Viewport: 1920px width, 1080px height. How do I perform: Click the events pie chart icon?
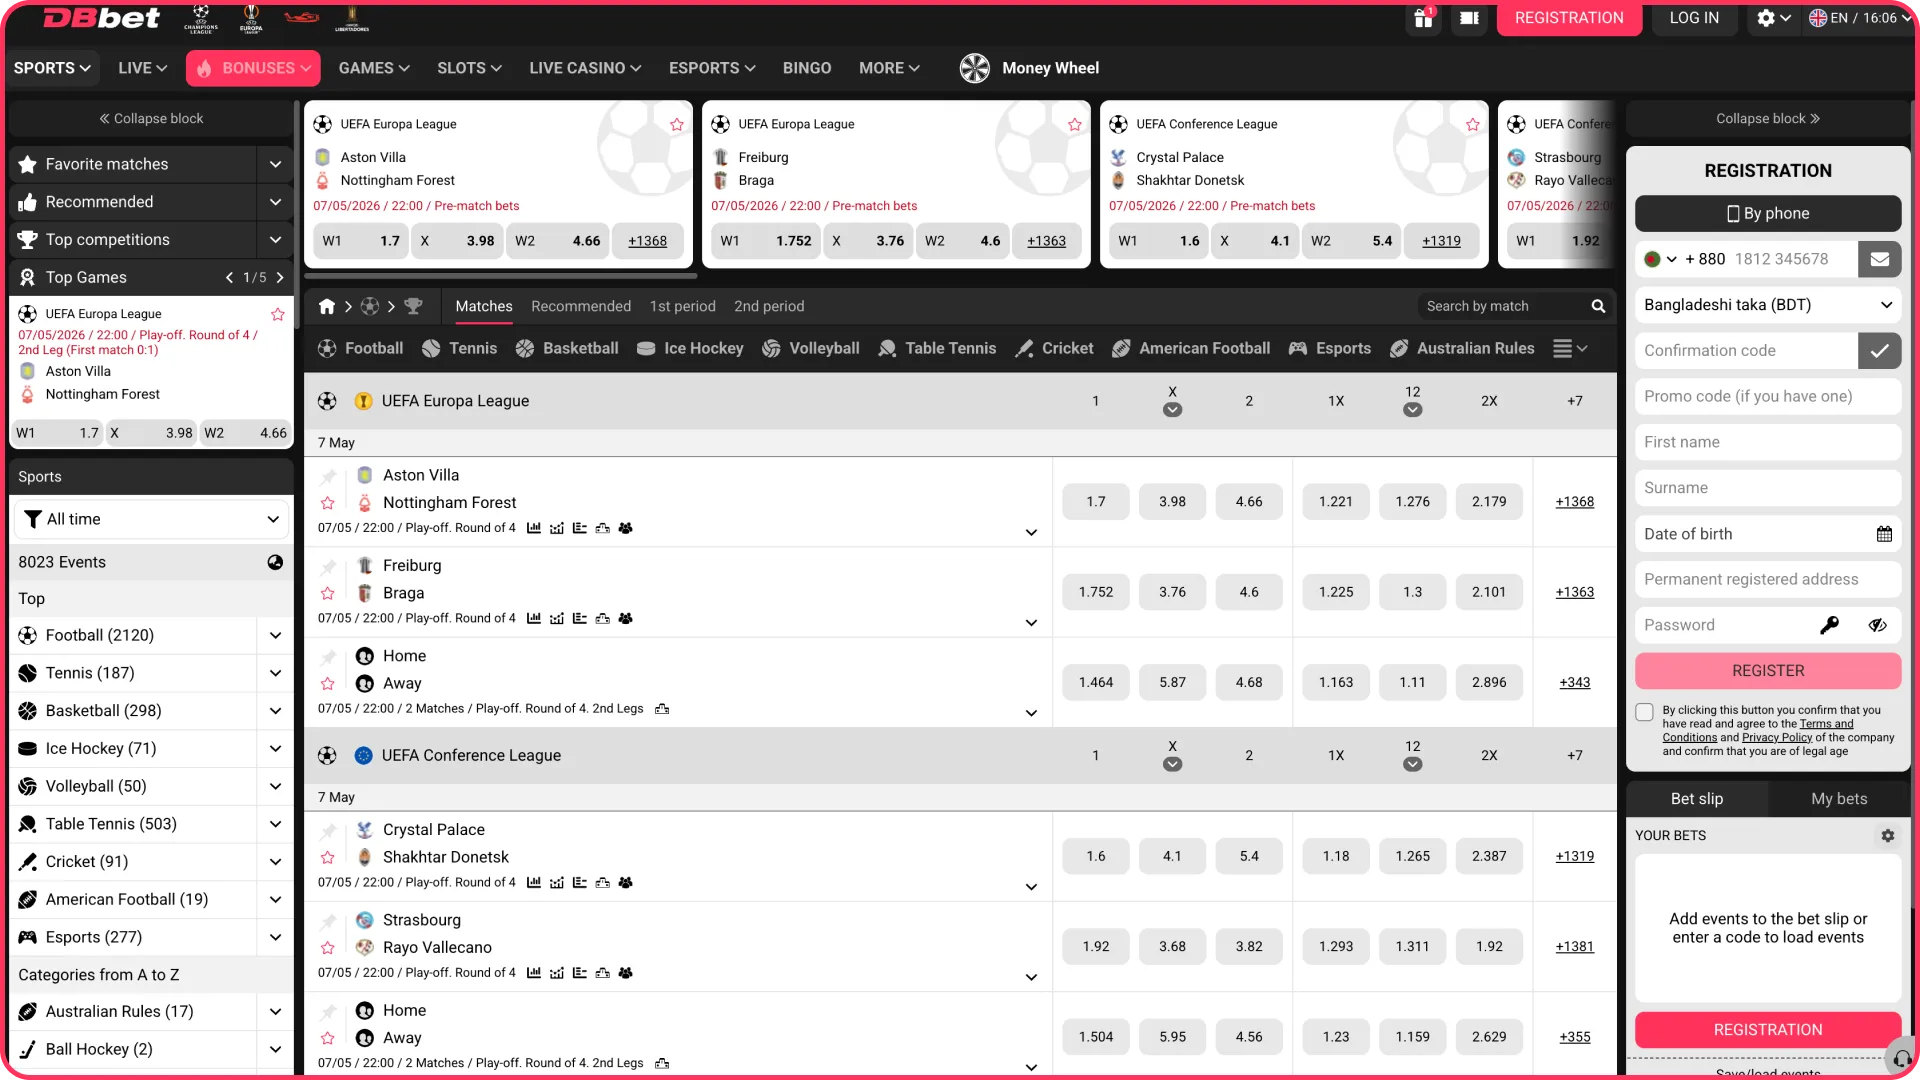pyautogui.click(x=275, y=562)
